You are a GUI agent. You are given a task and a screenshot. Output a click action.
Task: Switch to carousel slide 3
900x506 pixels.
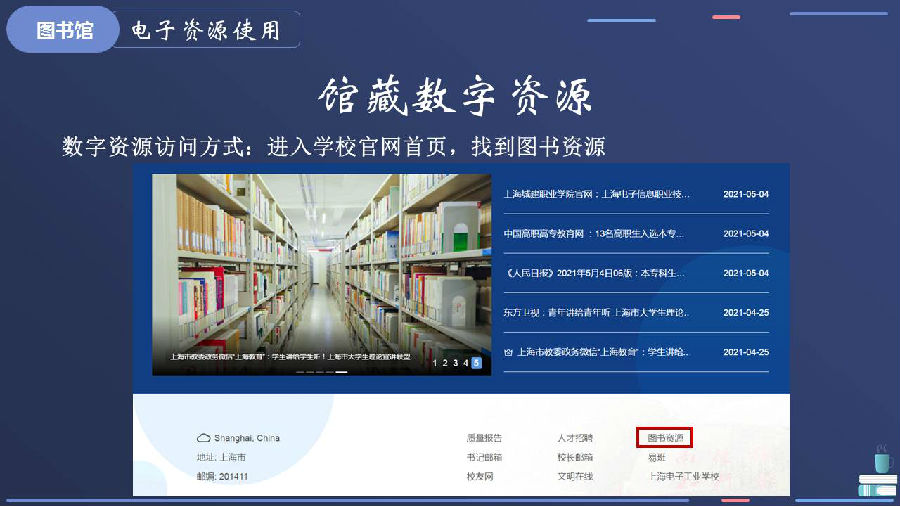click(x=455, y=363)
